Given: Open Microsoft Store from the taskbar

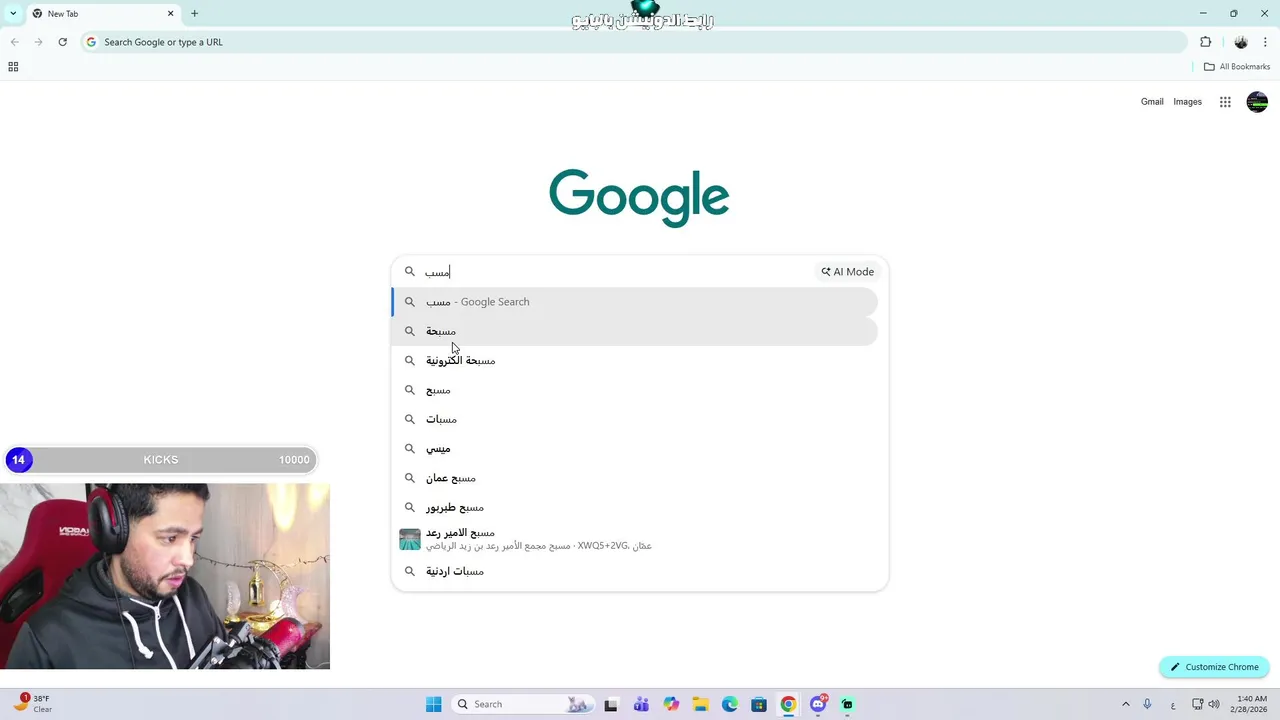Looking at the screenshot, I should click(x=759, y=704).
